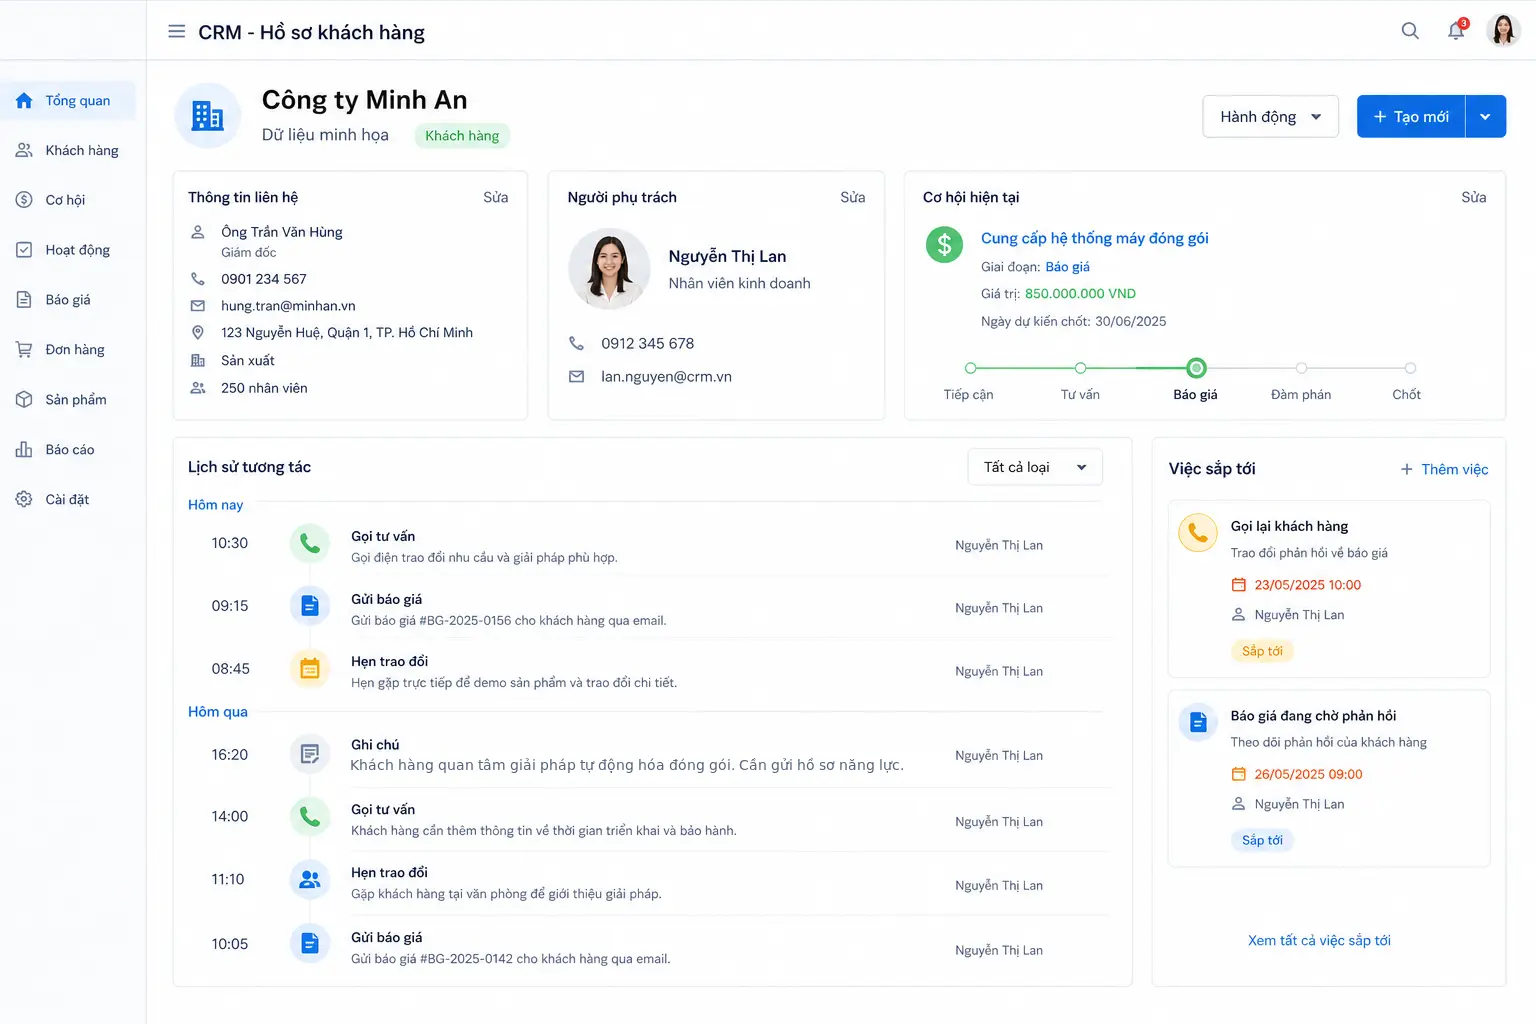Screen dimensions: 1536x1024
Task: Click the Tạo mới button
Action: 1411,117
